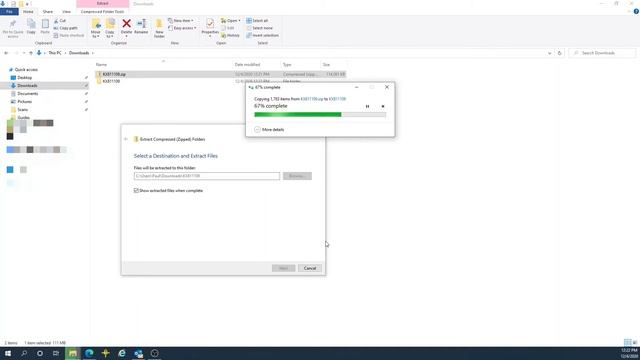Switch to the View ribbon tab
Image resolution: width=640 pixels, height=360 pixels.
[67, 12]
